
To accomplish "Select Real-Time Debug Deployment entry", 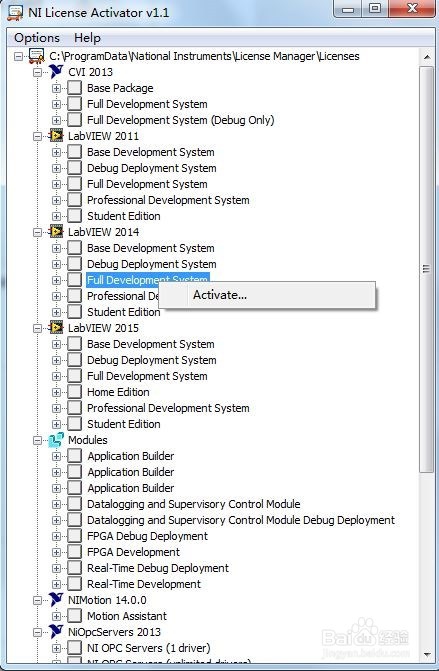I will pyautogui.click(x=158, y=568).
